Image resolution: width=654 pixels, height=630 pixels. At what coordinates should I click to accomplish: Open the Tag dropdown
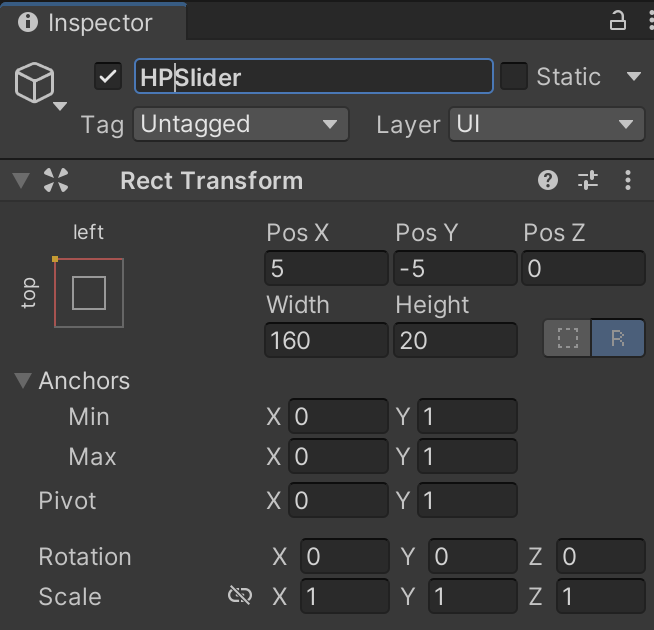[x=241, y=125]
